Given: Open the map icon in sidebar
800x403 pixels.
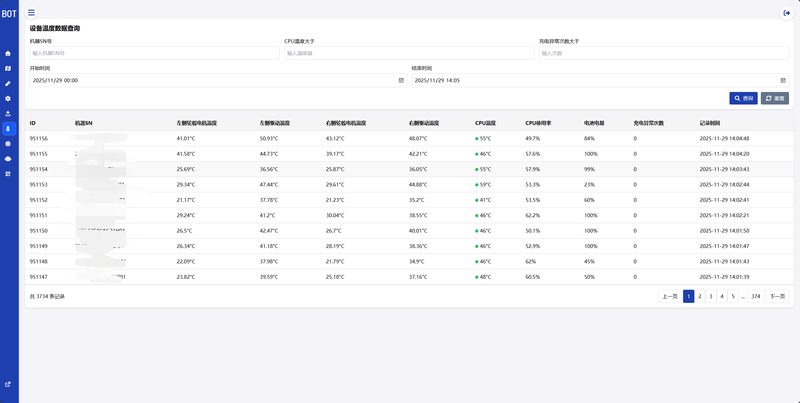Looking at the screenshot, I should 8,68.
